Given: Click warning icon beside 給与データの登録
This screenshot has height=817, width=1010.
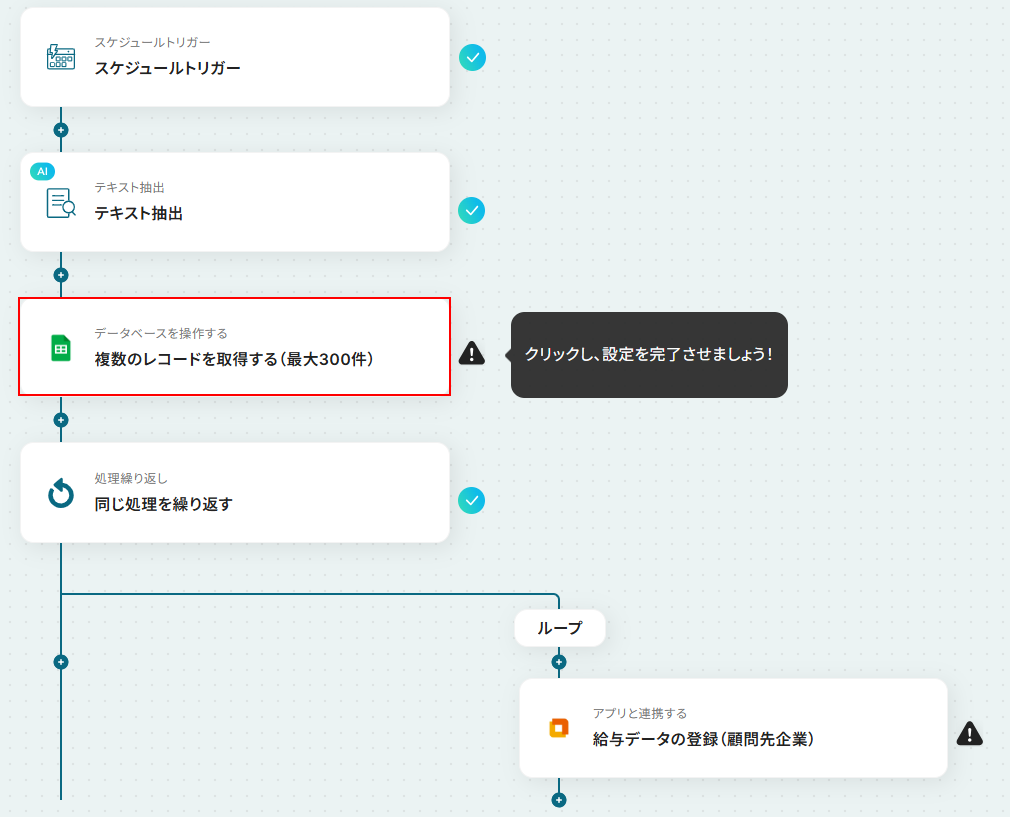Looking at the screenshot, I should pyautogui.click(x=970, y=733).
